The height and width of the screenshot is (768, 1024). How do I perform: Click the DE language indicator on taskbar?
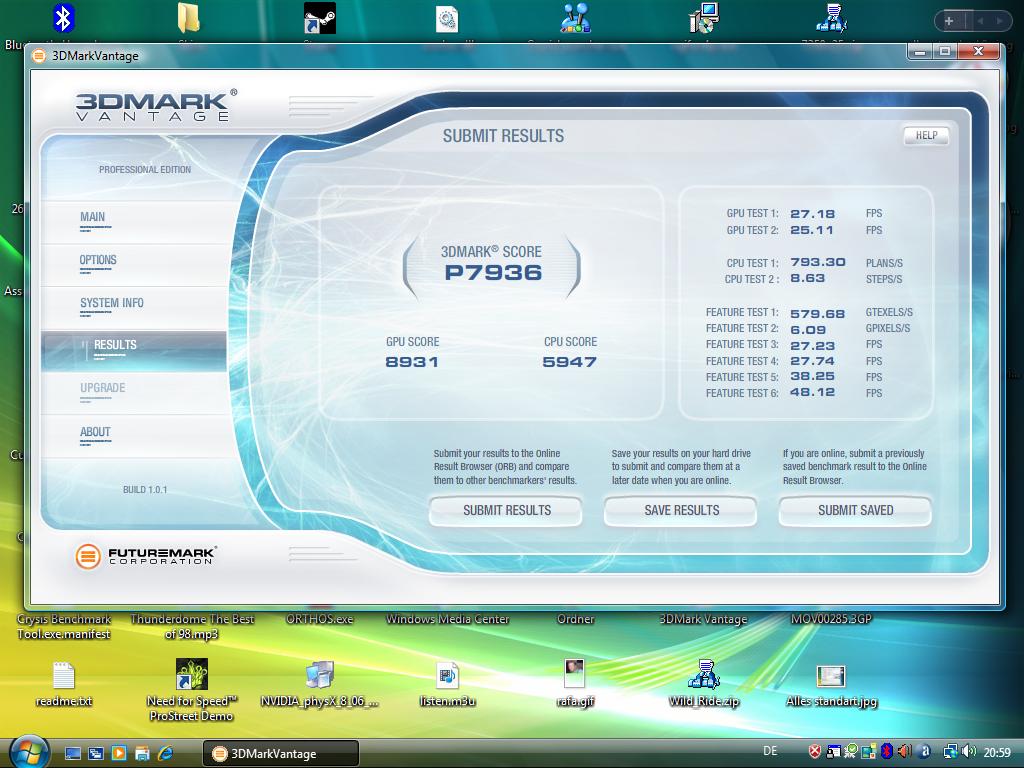click(x=771, y=751)
